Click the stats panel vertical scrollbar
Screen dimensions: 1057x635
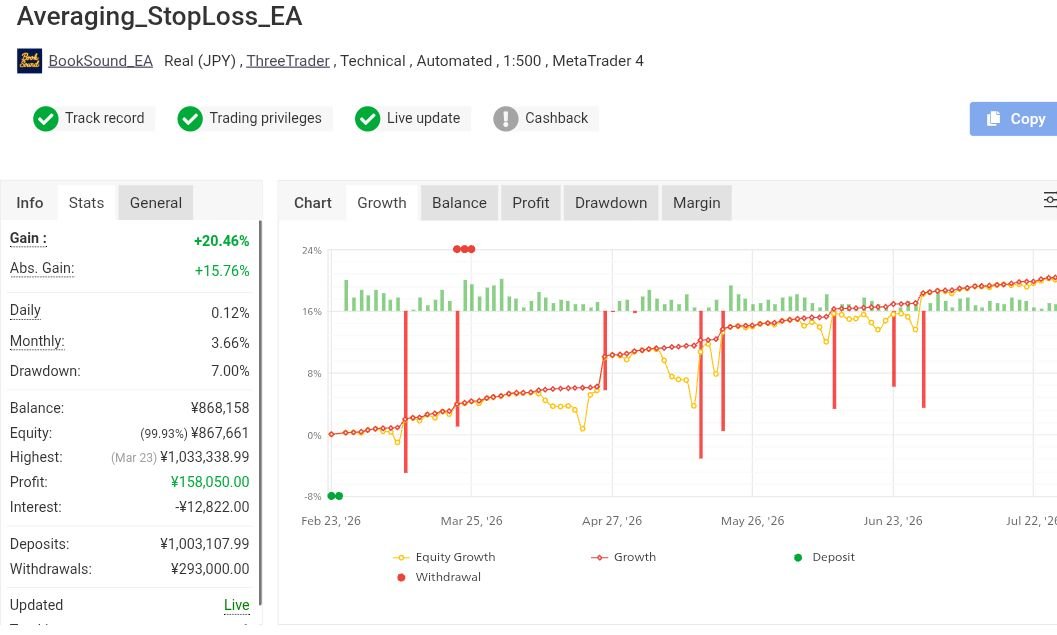260,413
